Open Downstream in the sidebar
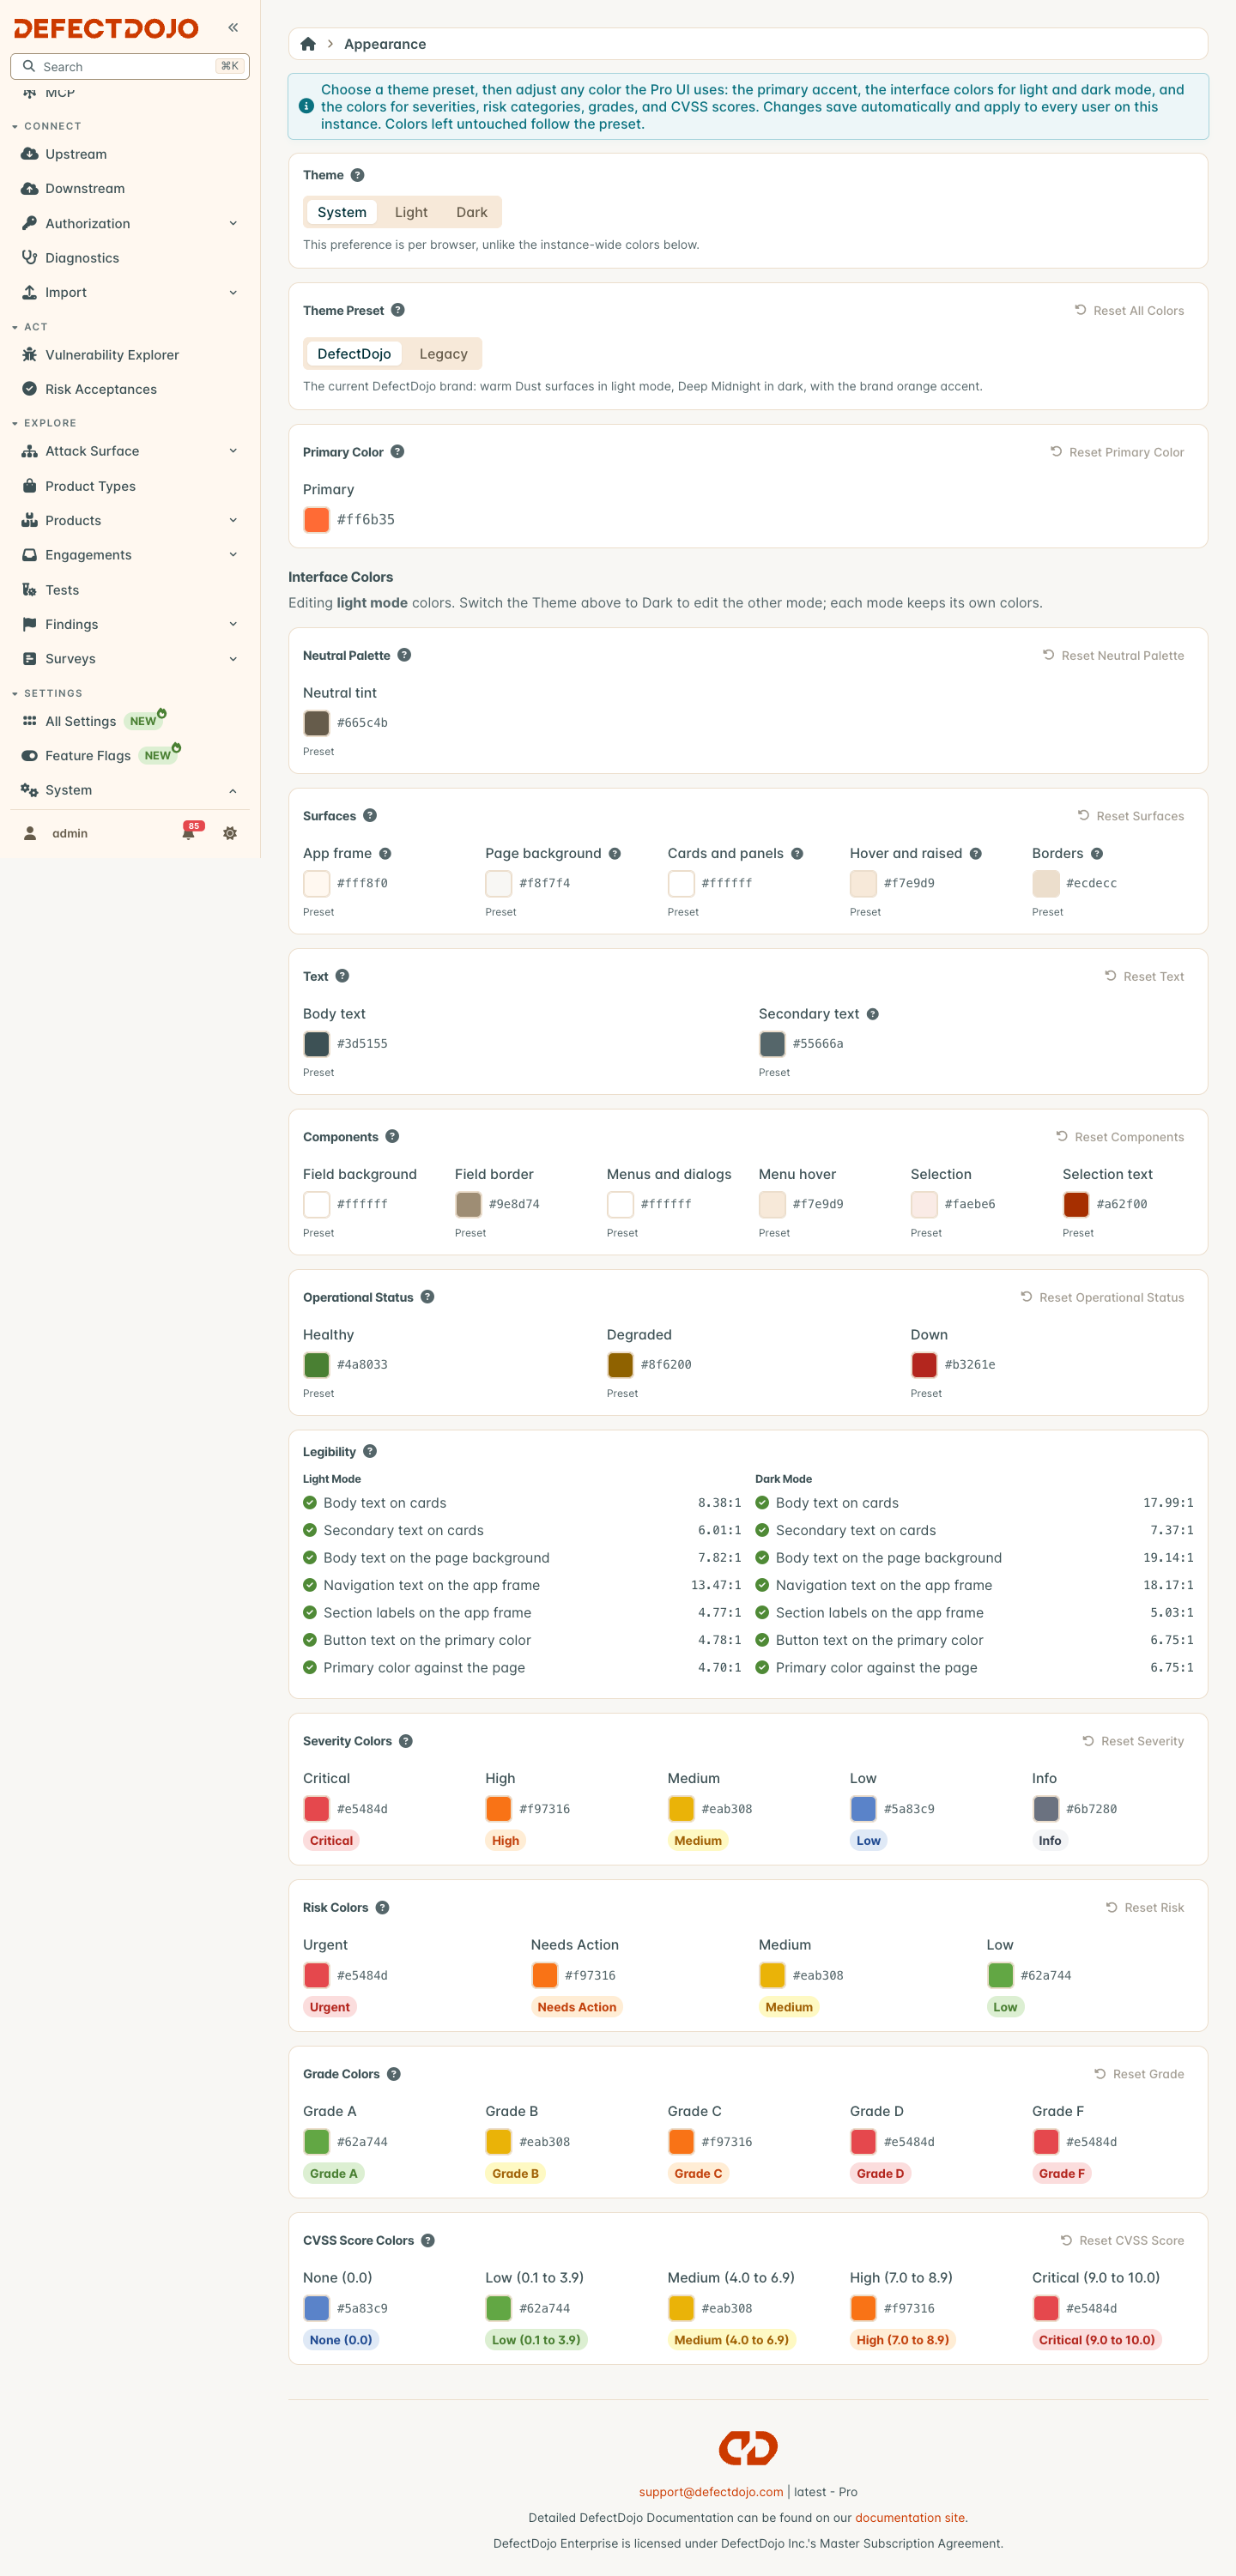1236x2576 pixels. [x=130, y=189]
